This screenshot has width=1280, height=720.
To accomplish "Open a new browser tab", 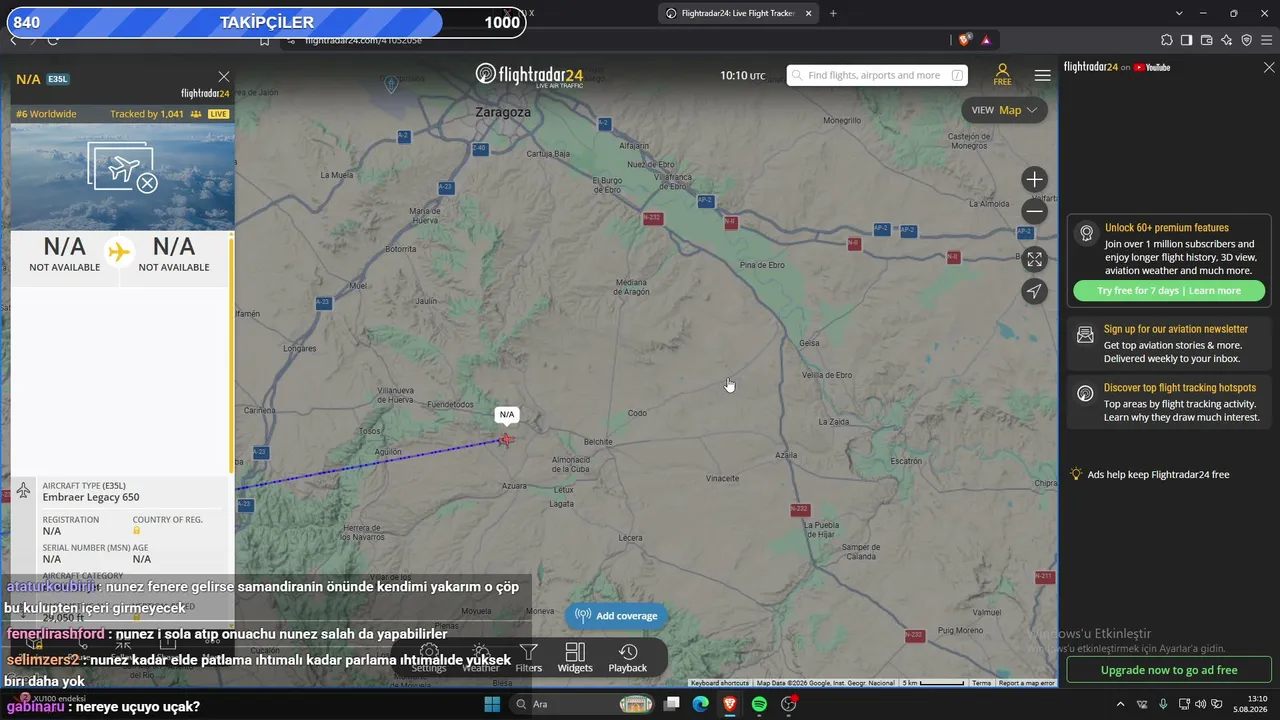I will (x=833, y=13).
